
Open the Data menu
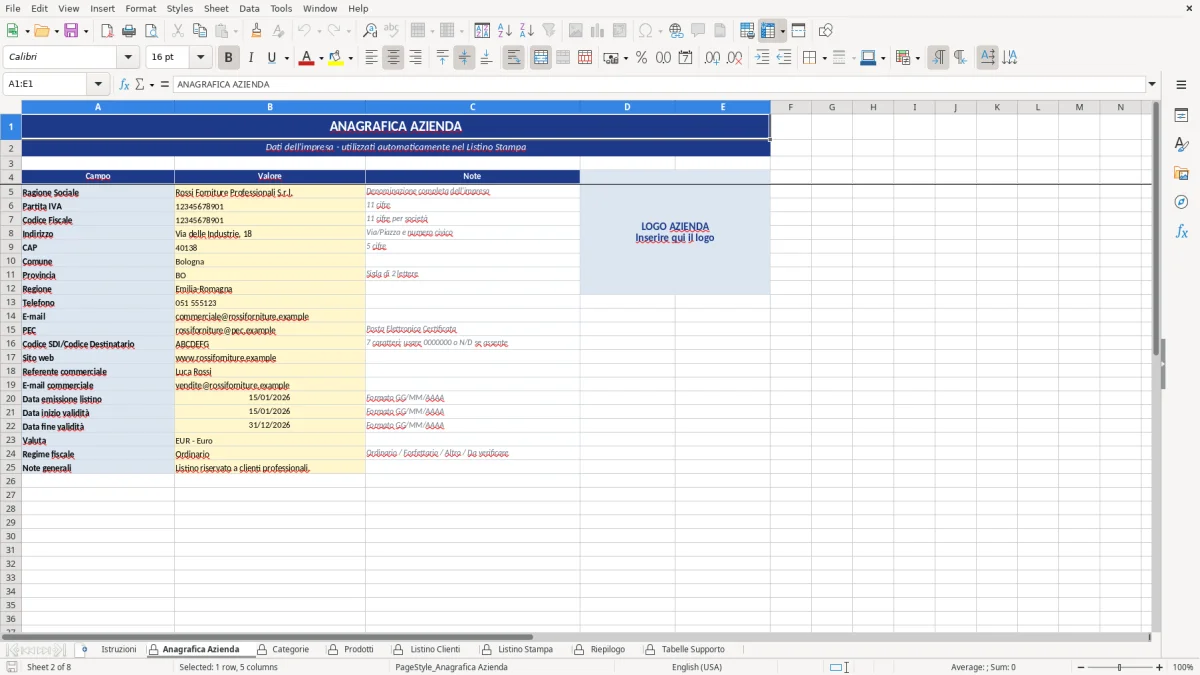249,8
